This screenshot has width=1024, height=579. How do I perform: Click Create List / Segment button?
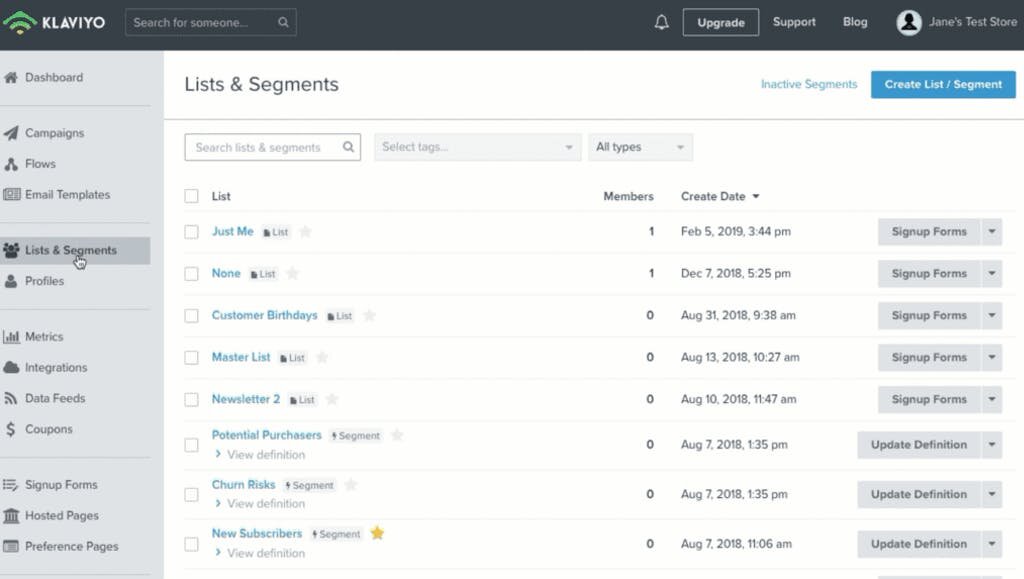tap(943, 84)
